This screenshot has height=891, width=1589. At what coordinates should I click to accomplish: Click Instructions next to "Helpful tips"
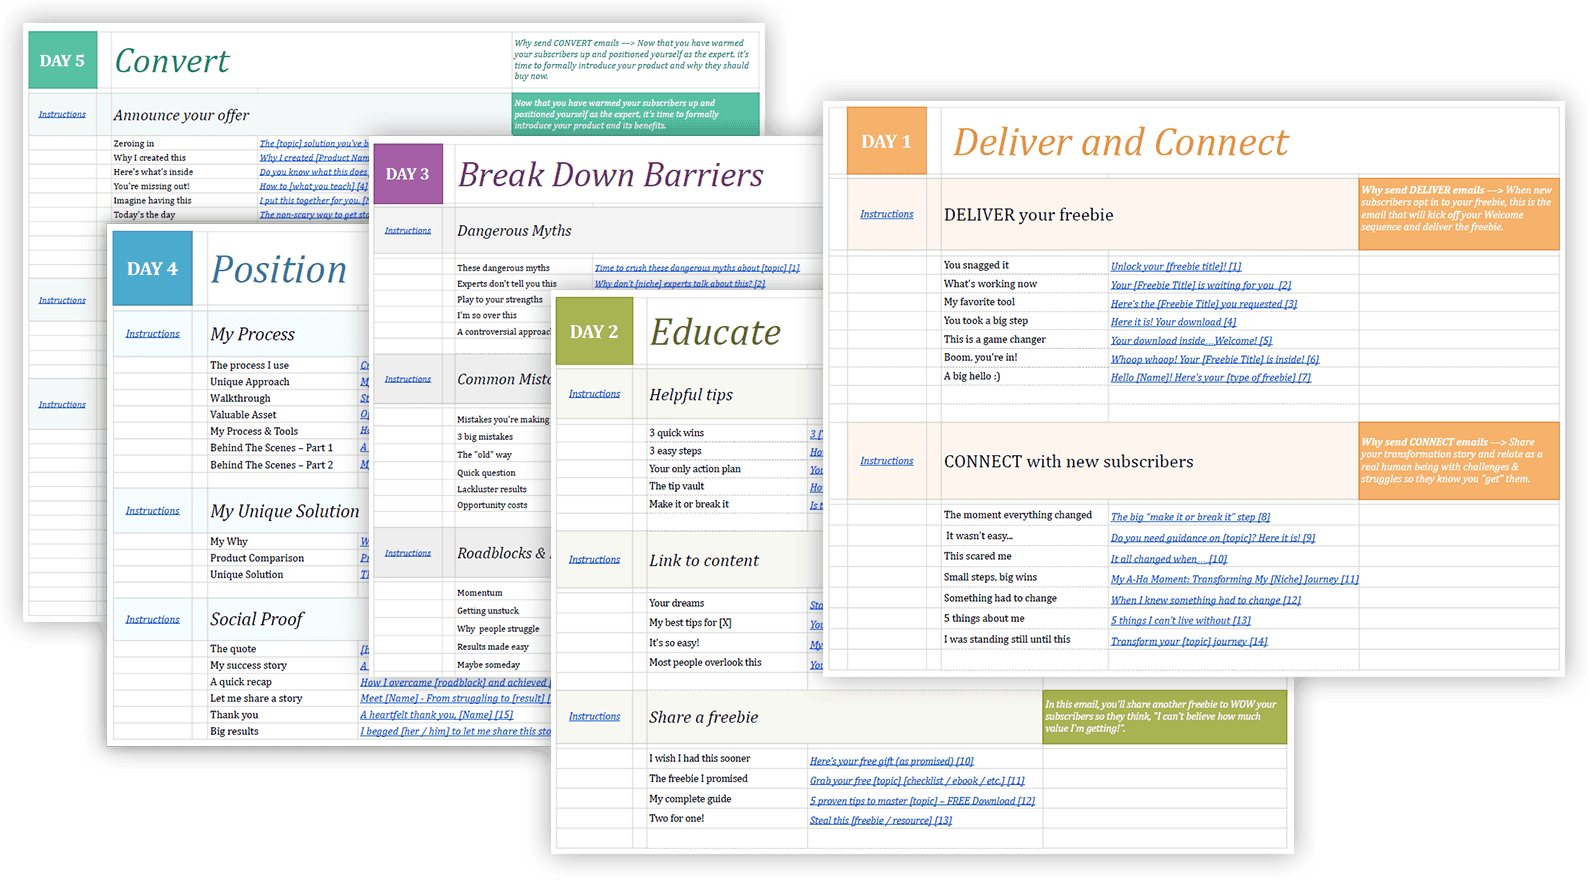594,394
